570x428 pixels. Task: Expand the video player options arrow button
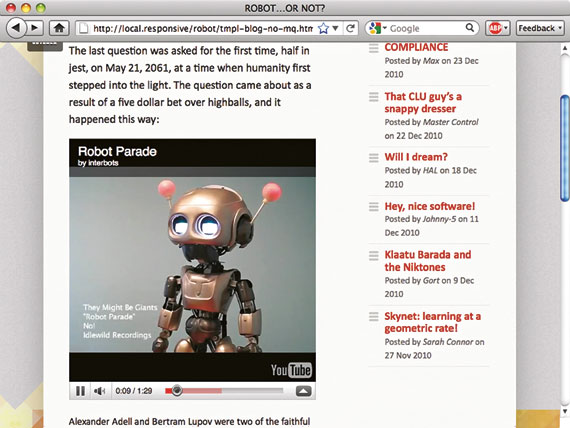[x=304, y=391]
